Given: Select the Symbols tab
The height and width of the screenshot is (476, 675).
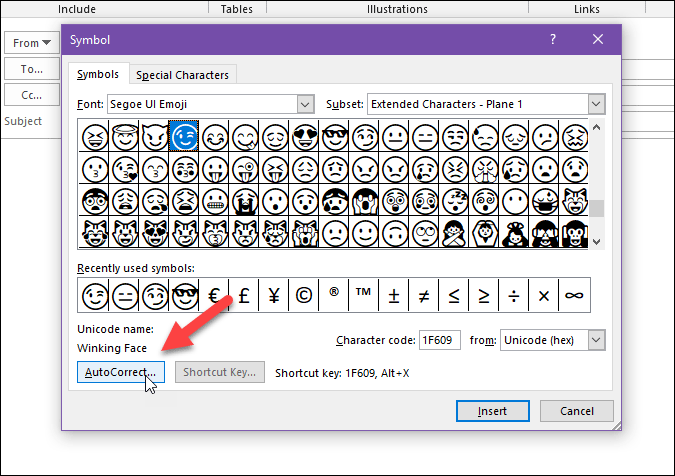Looking at the screenshot, I should pos(99,75).
